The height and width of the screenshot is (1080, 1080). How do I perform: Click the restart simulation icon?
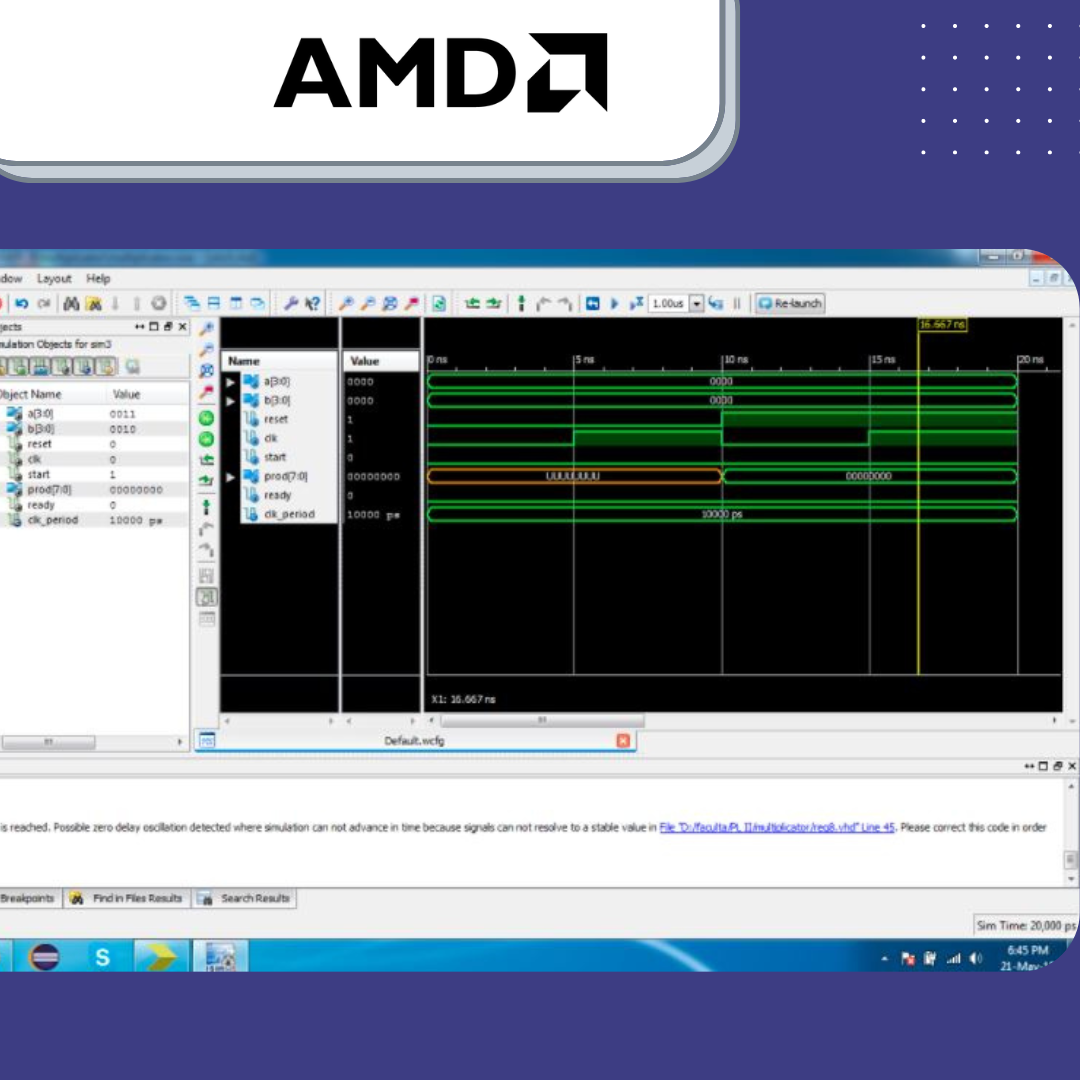pos(593,303)
